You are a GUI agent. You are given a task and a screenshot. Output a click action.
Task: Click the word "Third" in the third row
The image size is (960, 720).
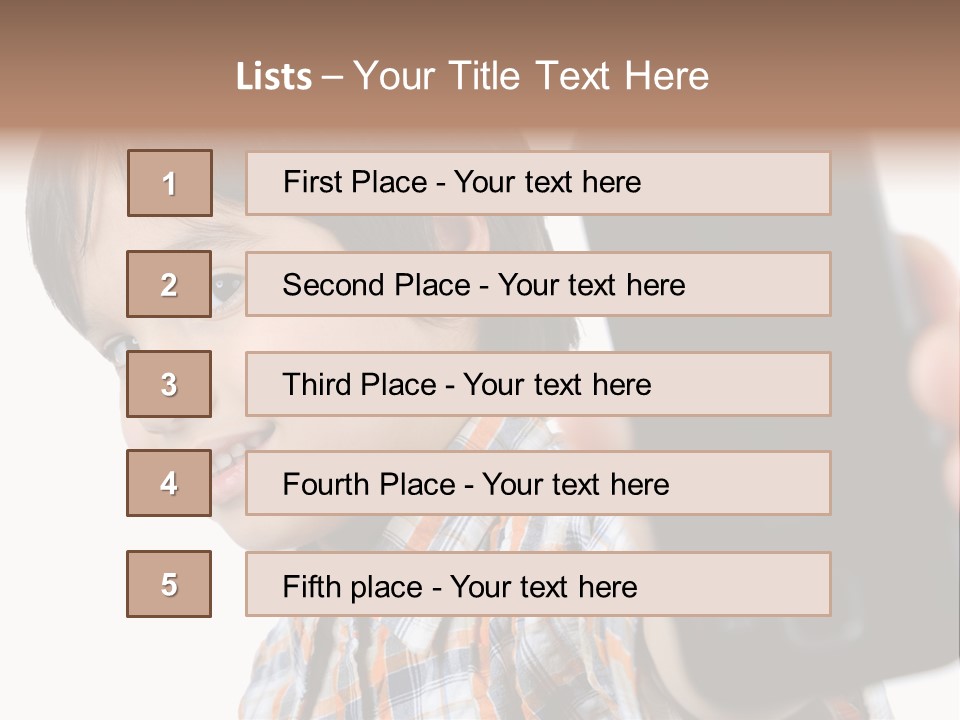pyautogui.click(x=313, y=385)
